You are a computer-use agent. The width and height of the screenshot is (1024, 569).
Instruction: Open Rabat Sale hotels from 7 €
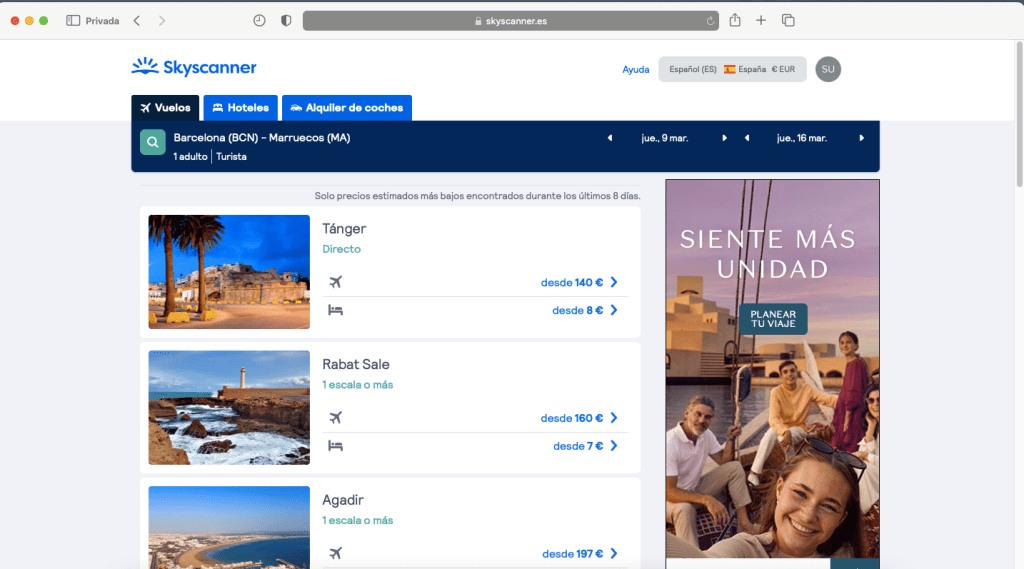(x=585, y=446)
